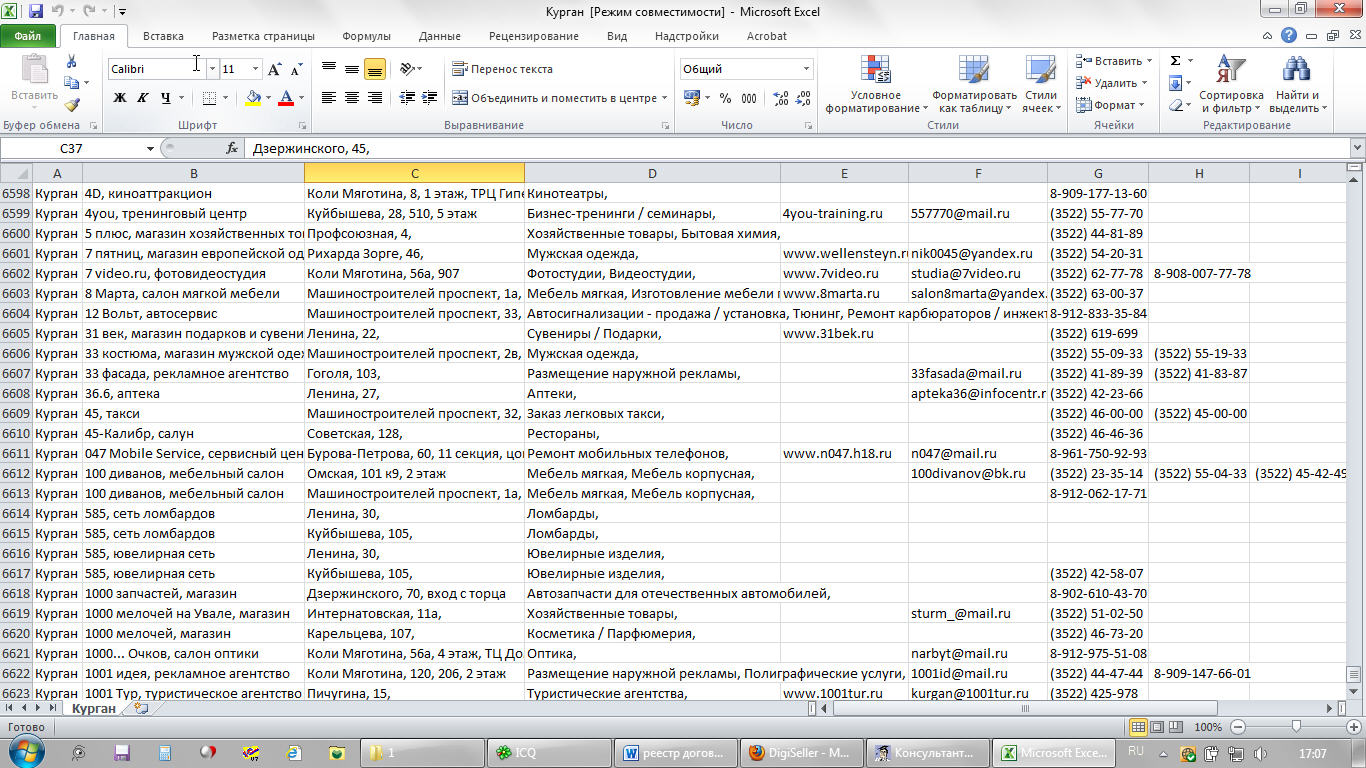Expand the borders dropdown arrow

coord(226,98)
